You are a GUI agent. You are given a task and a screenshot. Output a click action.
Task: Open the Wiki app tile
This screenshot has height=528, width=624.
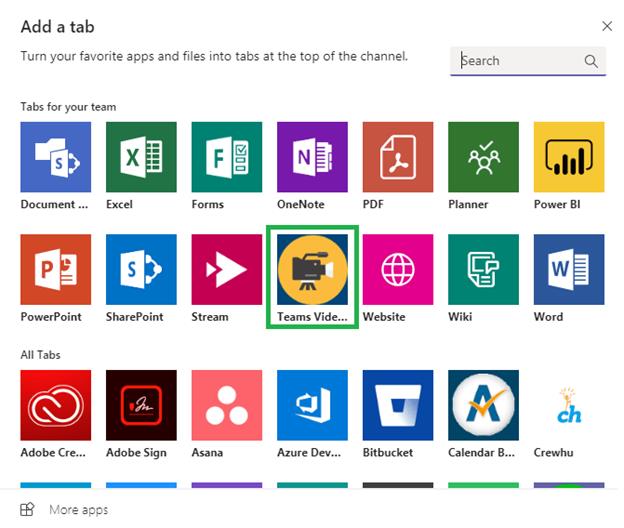[x=484, y=269]
